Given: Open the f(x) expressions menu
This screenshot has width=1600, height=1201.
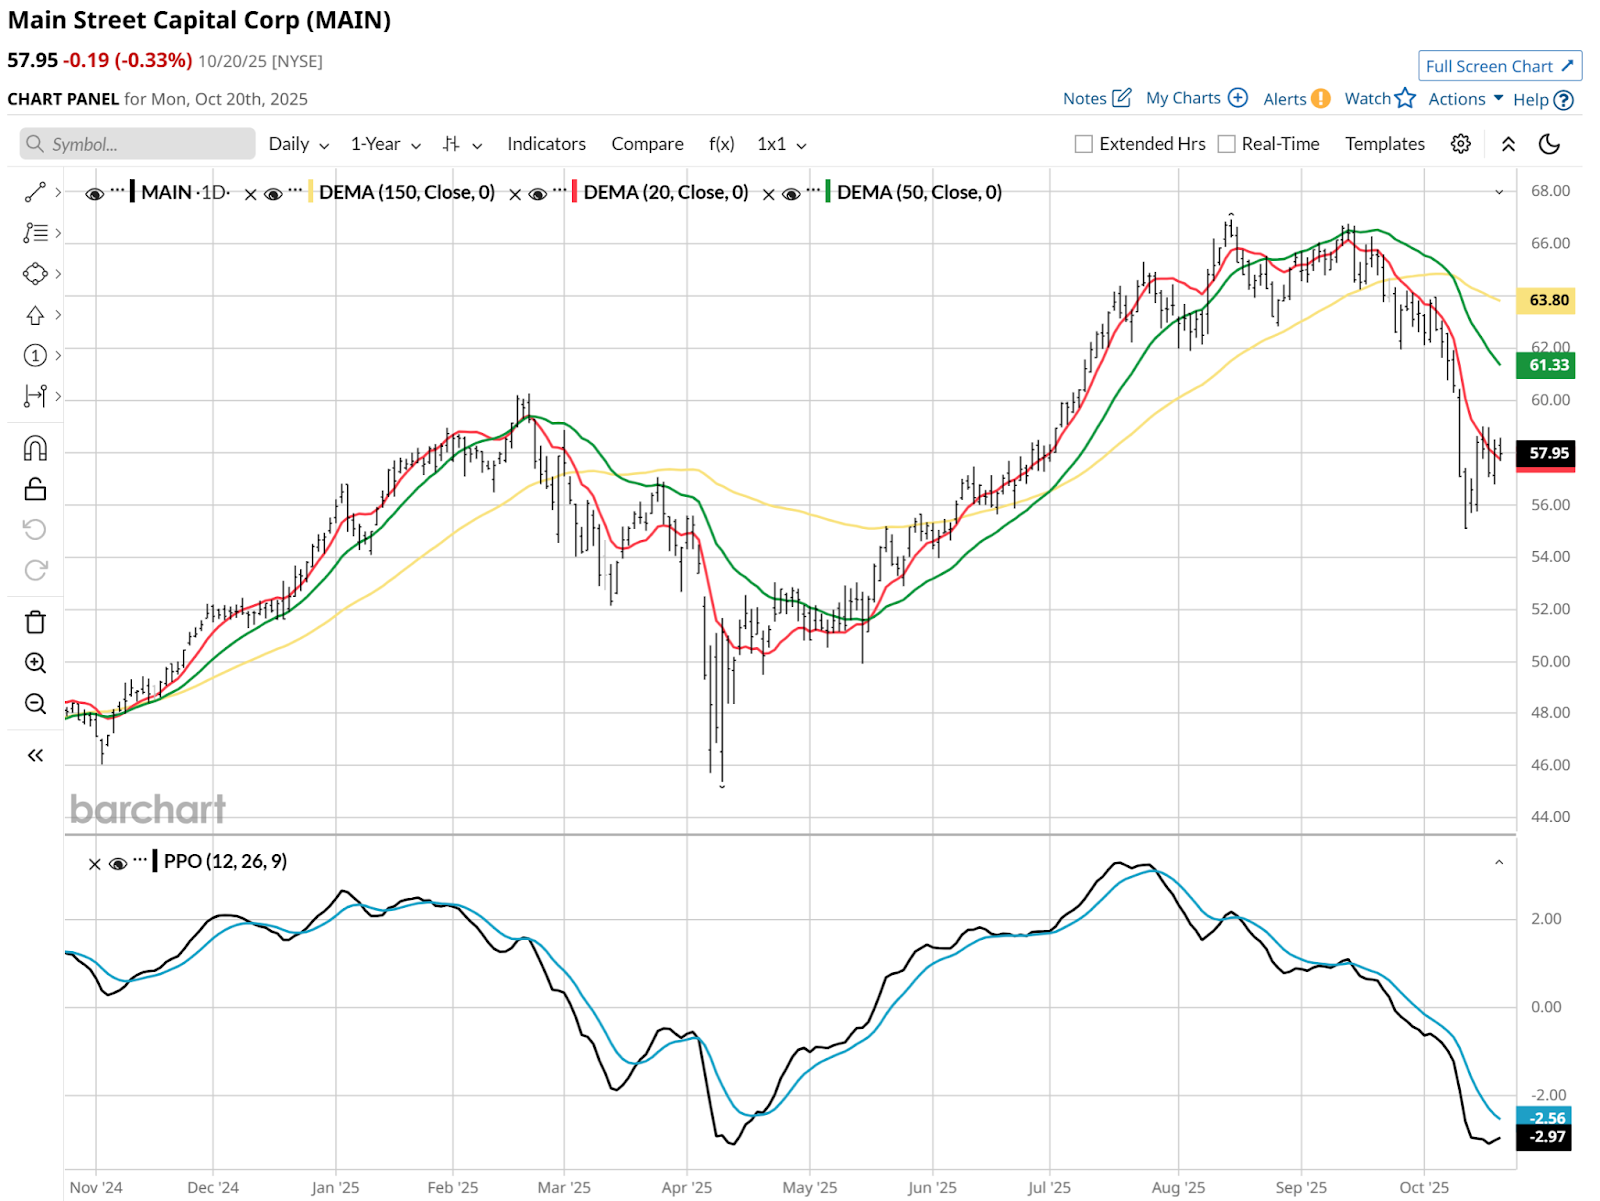Looking at the screenshot, I should pos(722,144).
